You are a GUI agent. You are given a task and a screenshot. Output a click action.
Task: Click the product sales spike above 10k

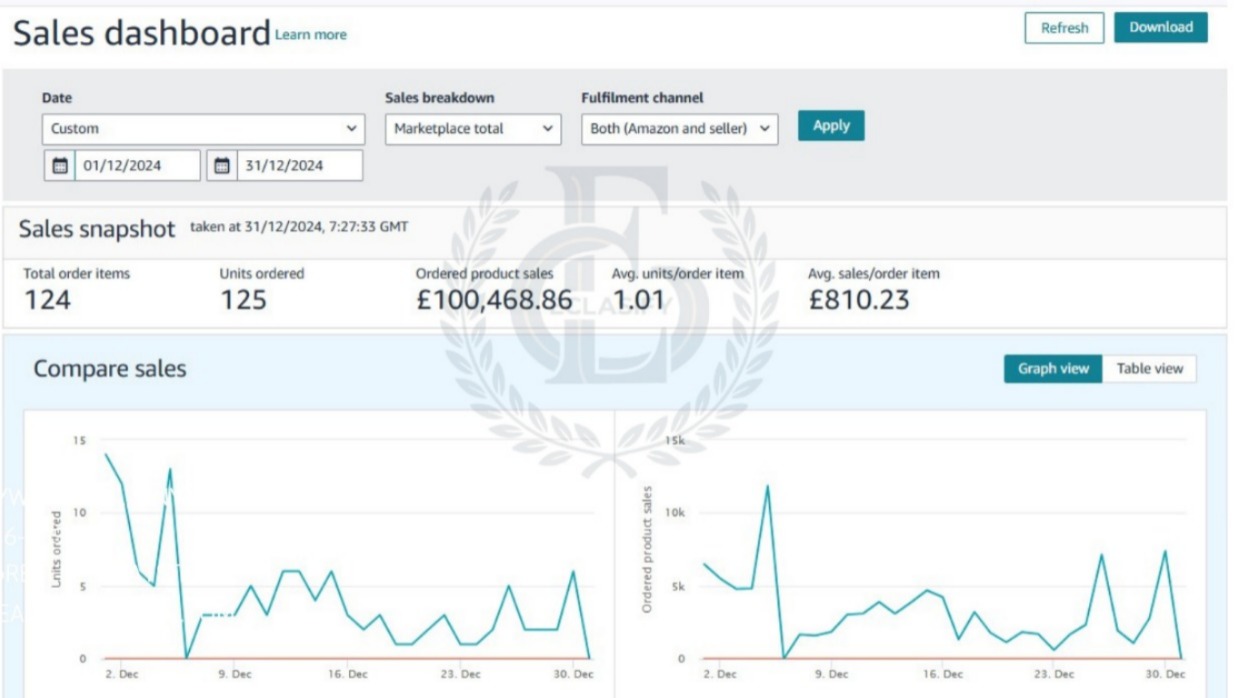point(767,486)
